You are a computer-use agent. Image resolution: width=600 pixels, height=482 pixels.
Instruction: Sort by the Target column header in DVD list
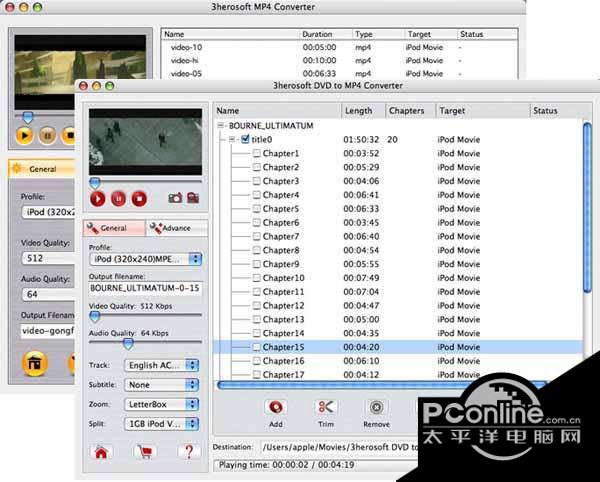(483, 111)
